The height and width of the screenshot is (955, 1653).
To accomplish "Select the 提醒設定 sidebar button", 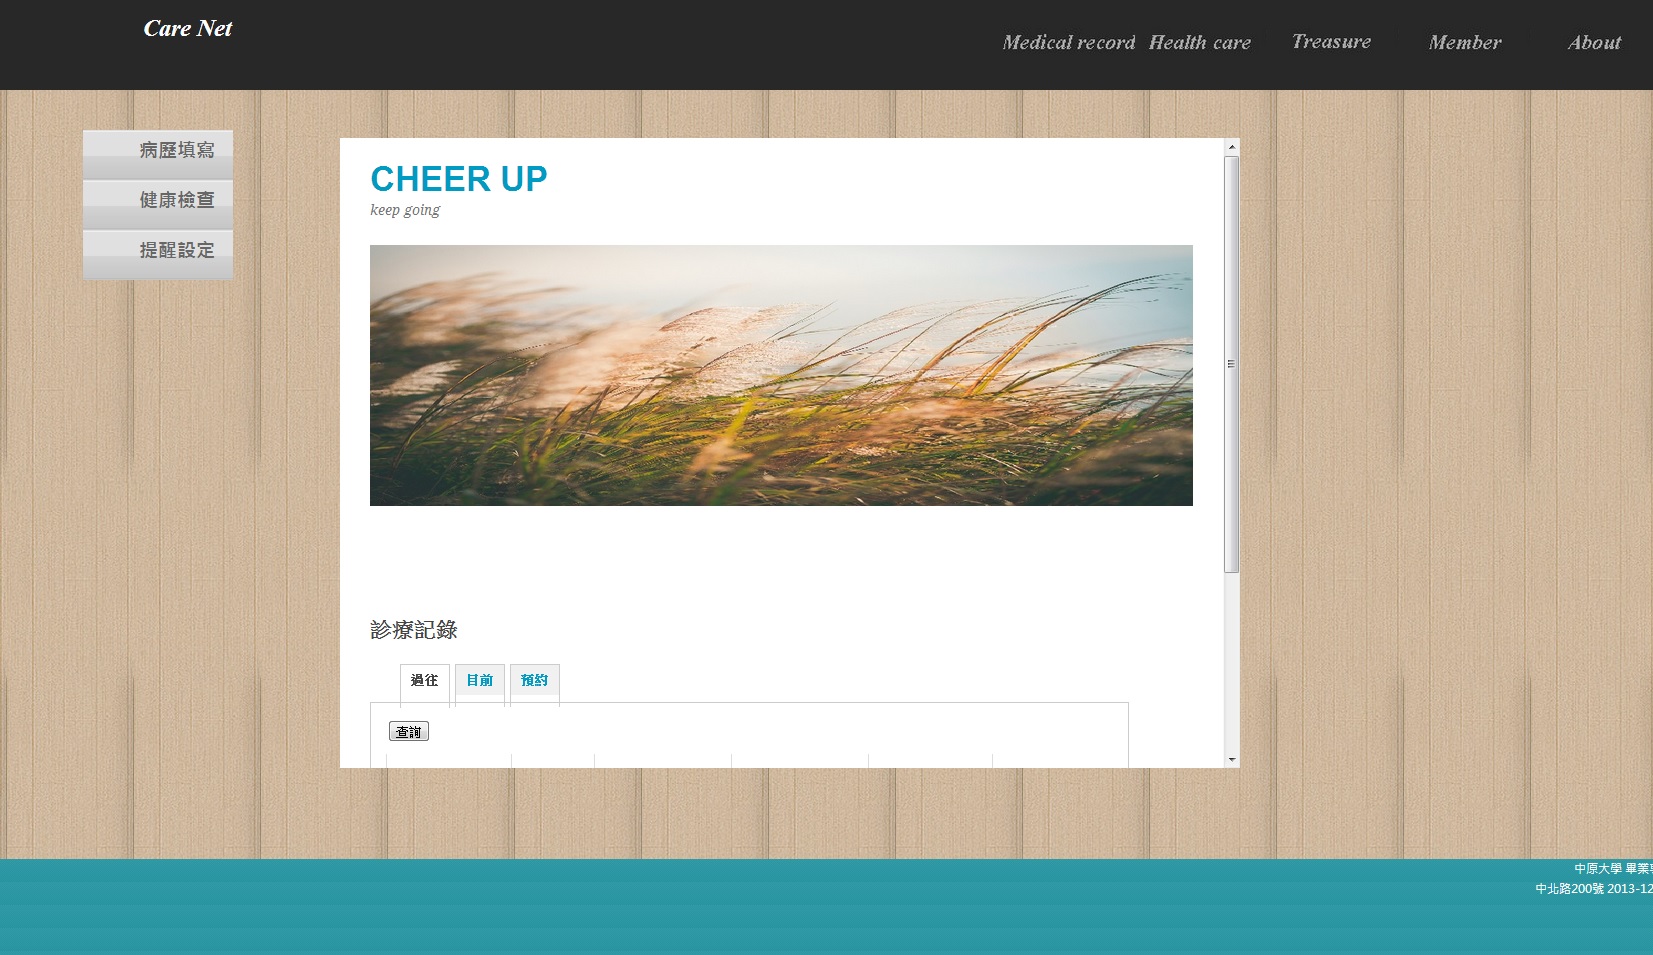I will click(x=158, y=251).
